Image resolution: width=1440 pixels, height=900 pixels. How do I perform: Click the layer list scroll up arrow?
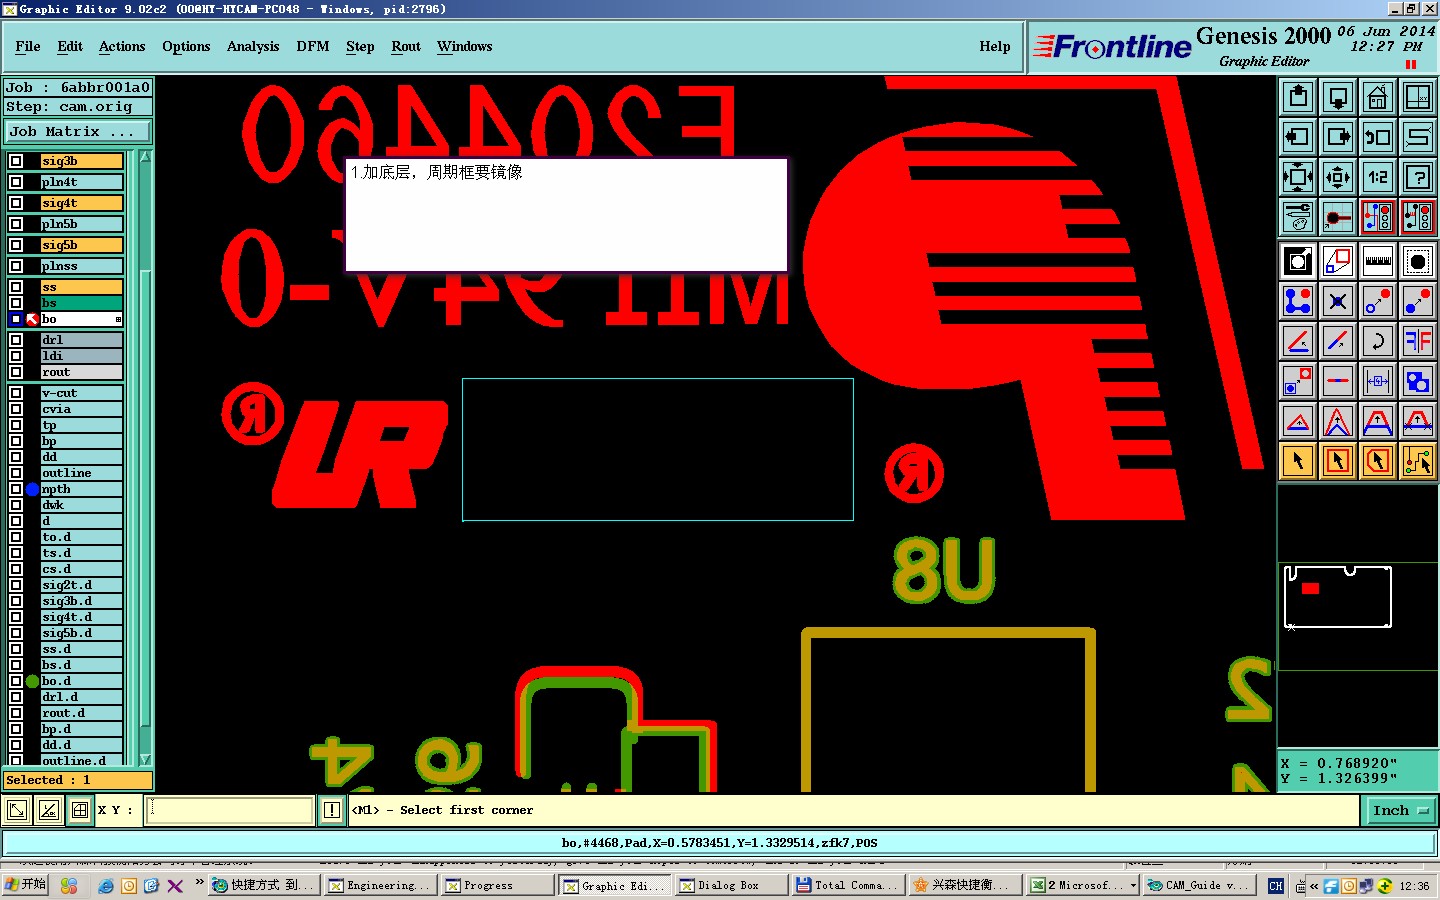coord(145,157)
